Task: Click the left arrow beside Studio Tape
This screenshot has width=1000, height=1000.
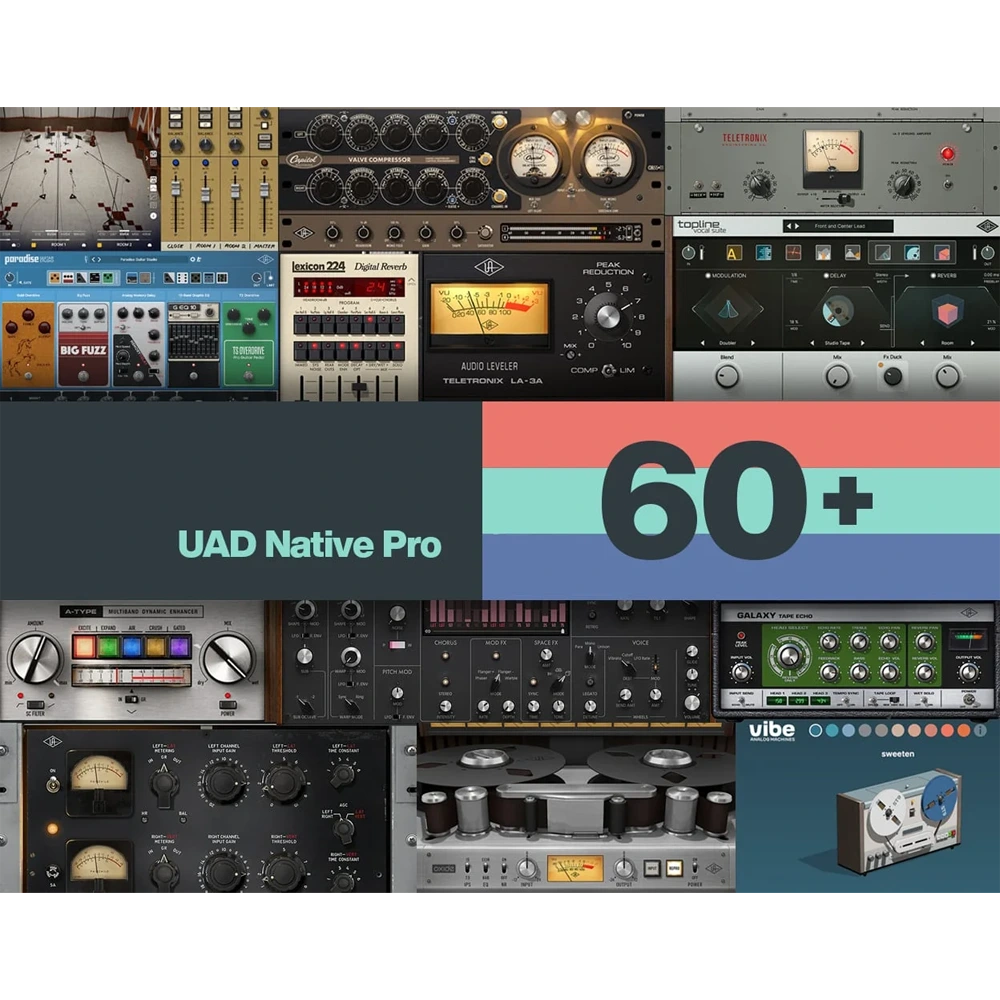Action: click(x=812, y=343)
